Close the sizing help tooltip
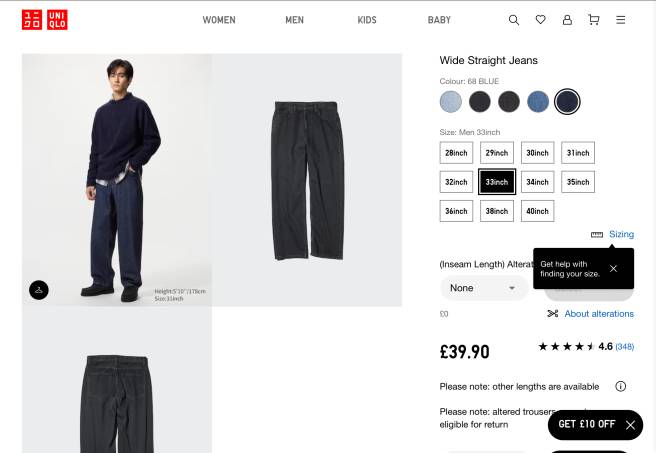Viewport: 656px width, 453px height. 613,268
